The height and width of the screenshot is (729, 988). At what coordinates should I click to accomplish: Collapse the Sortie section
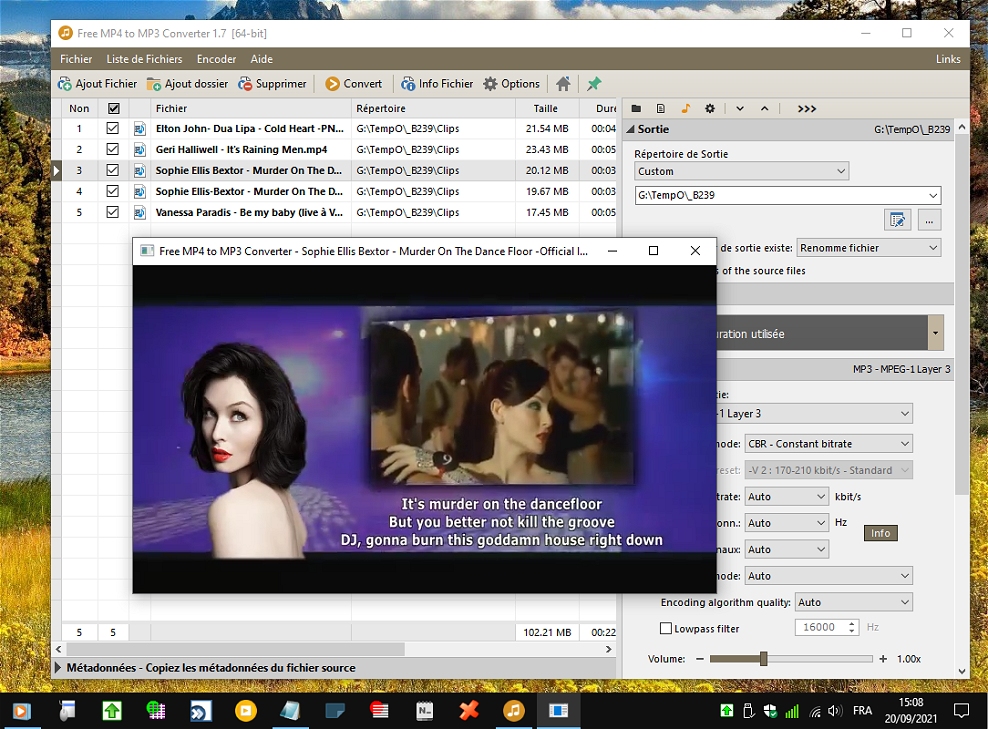click(x=630, y=129)
